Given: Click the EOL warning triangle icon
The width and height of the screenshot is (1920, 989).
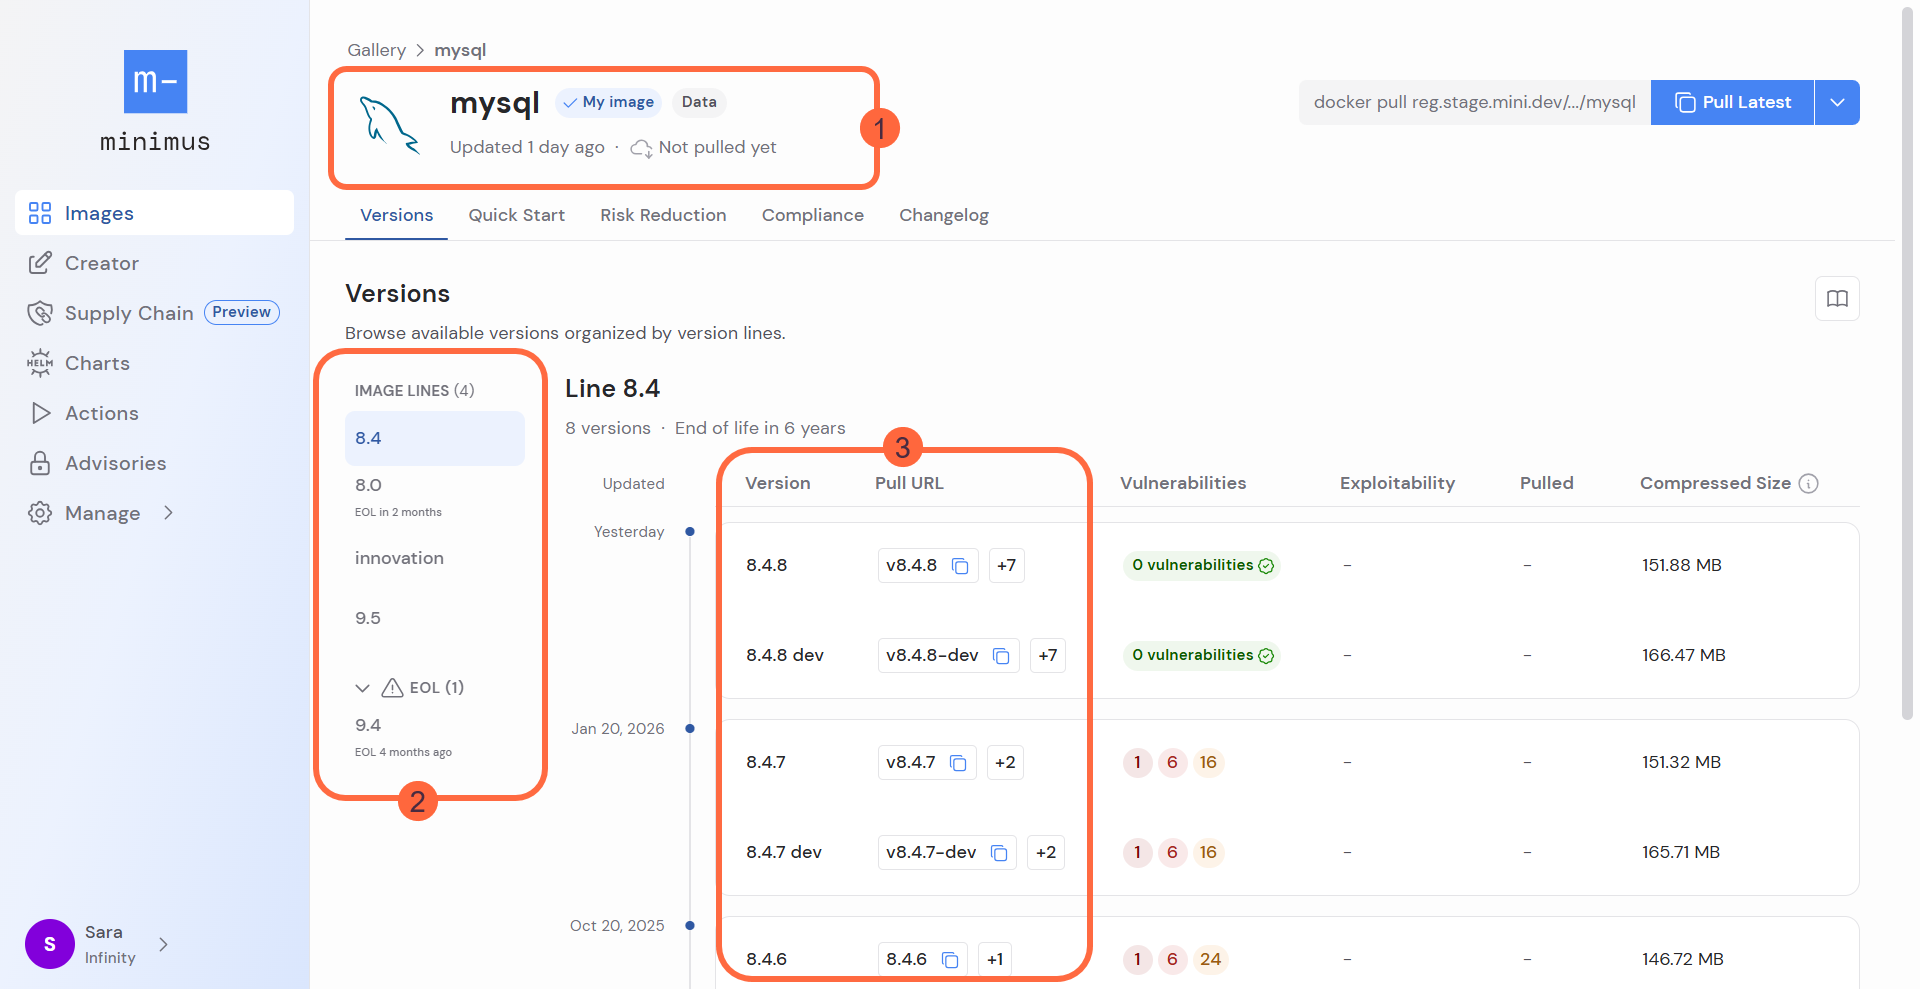Looking at the screenshot, I should (392, 687).
